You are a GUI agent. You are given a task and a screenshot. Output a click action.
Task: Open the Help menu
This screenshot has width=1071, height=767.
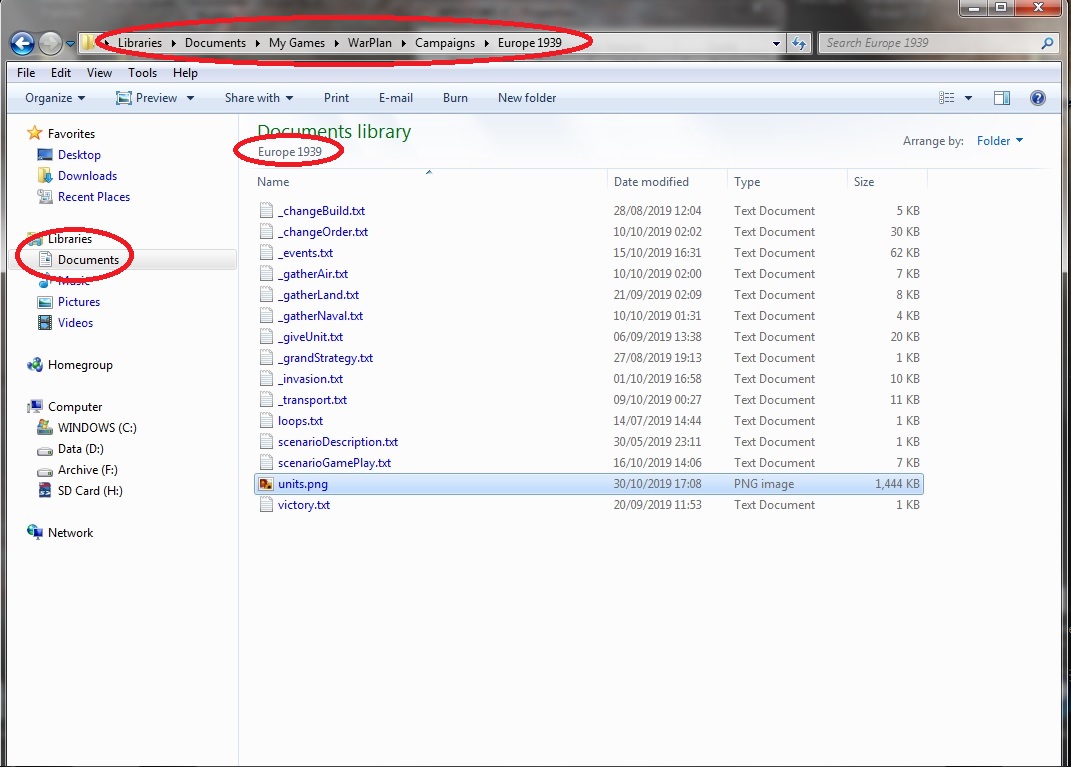(x=185, y=72)
